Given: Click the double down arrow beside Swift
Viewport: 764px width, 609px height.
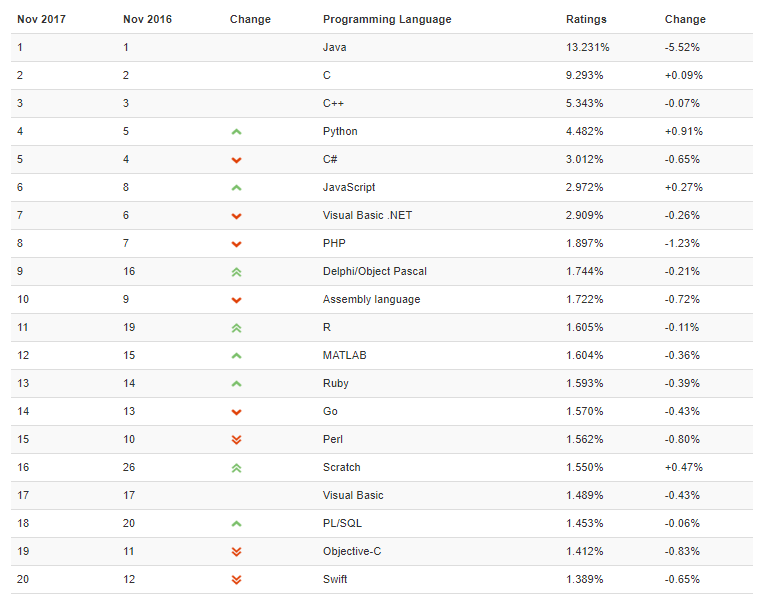Looking at the screenshot, I should click(236, 579).
